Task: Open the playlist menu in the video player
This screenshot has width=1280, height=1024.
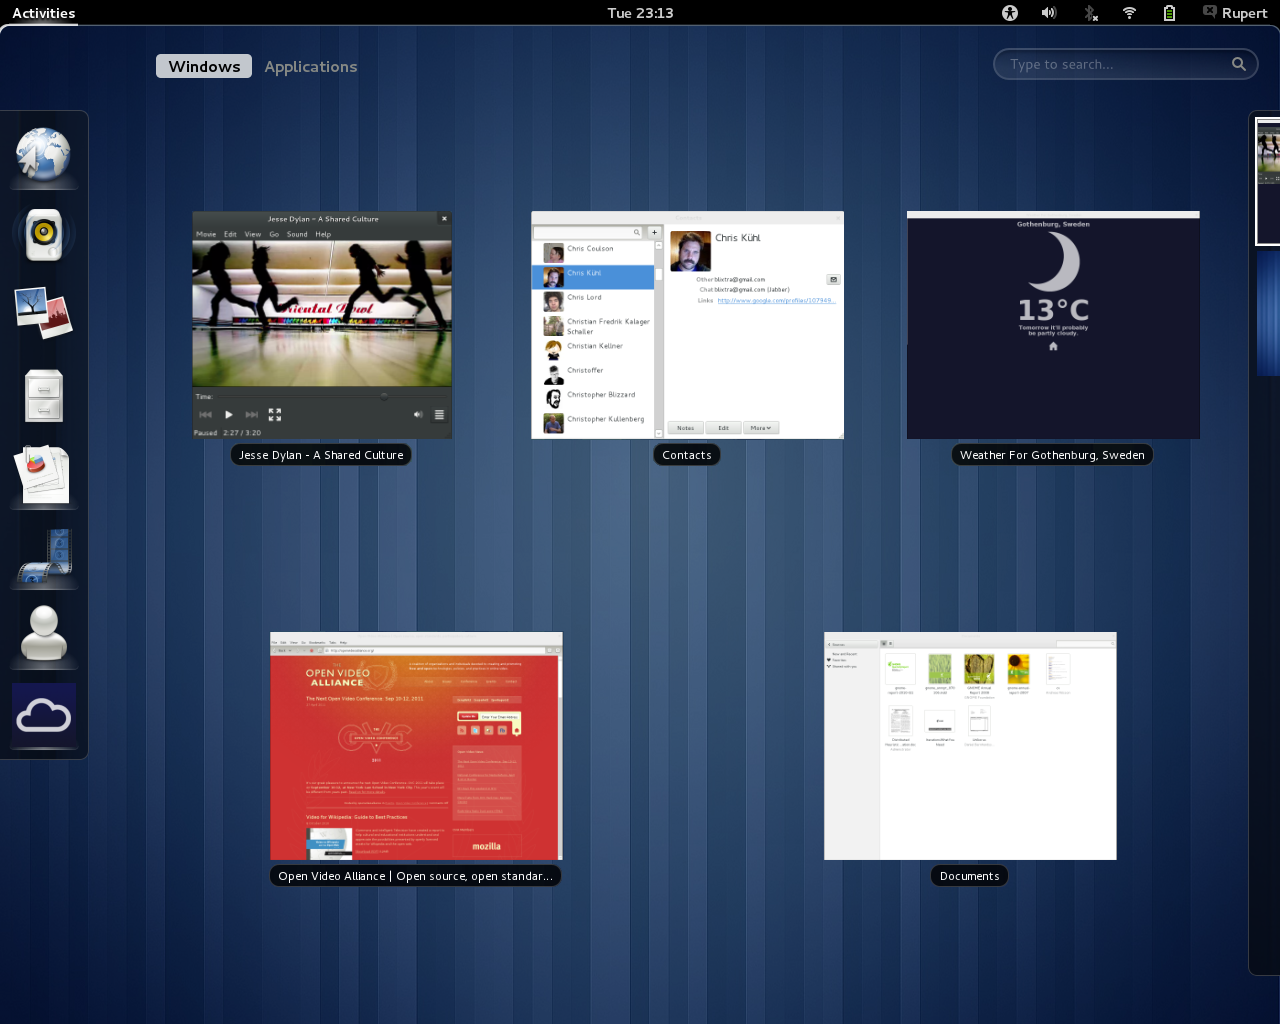Action: (439, 413)
